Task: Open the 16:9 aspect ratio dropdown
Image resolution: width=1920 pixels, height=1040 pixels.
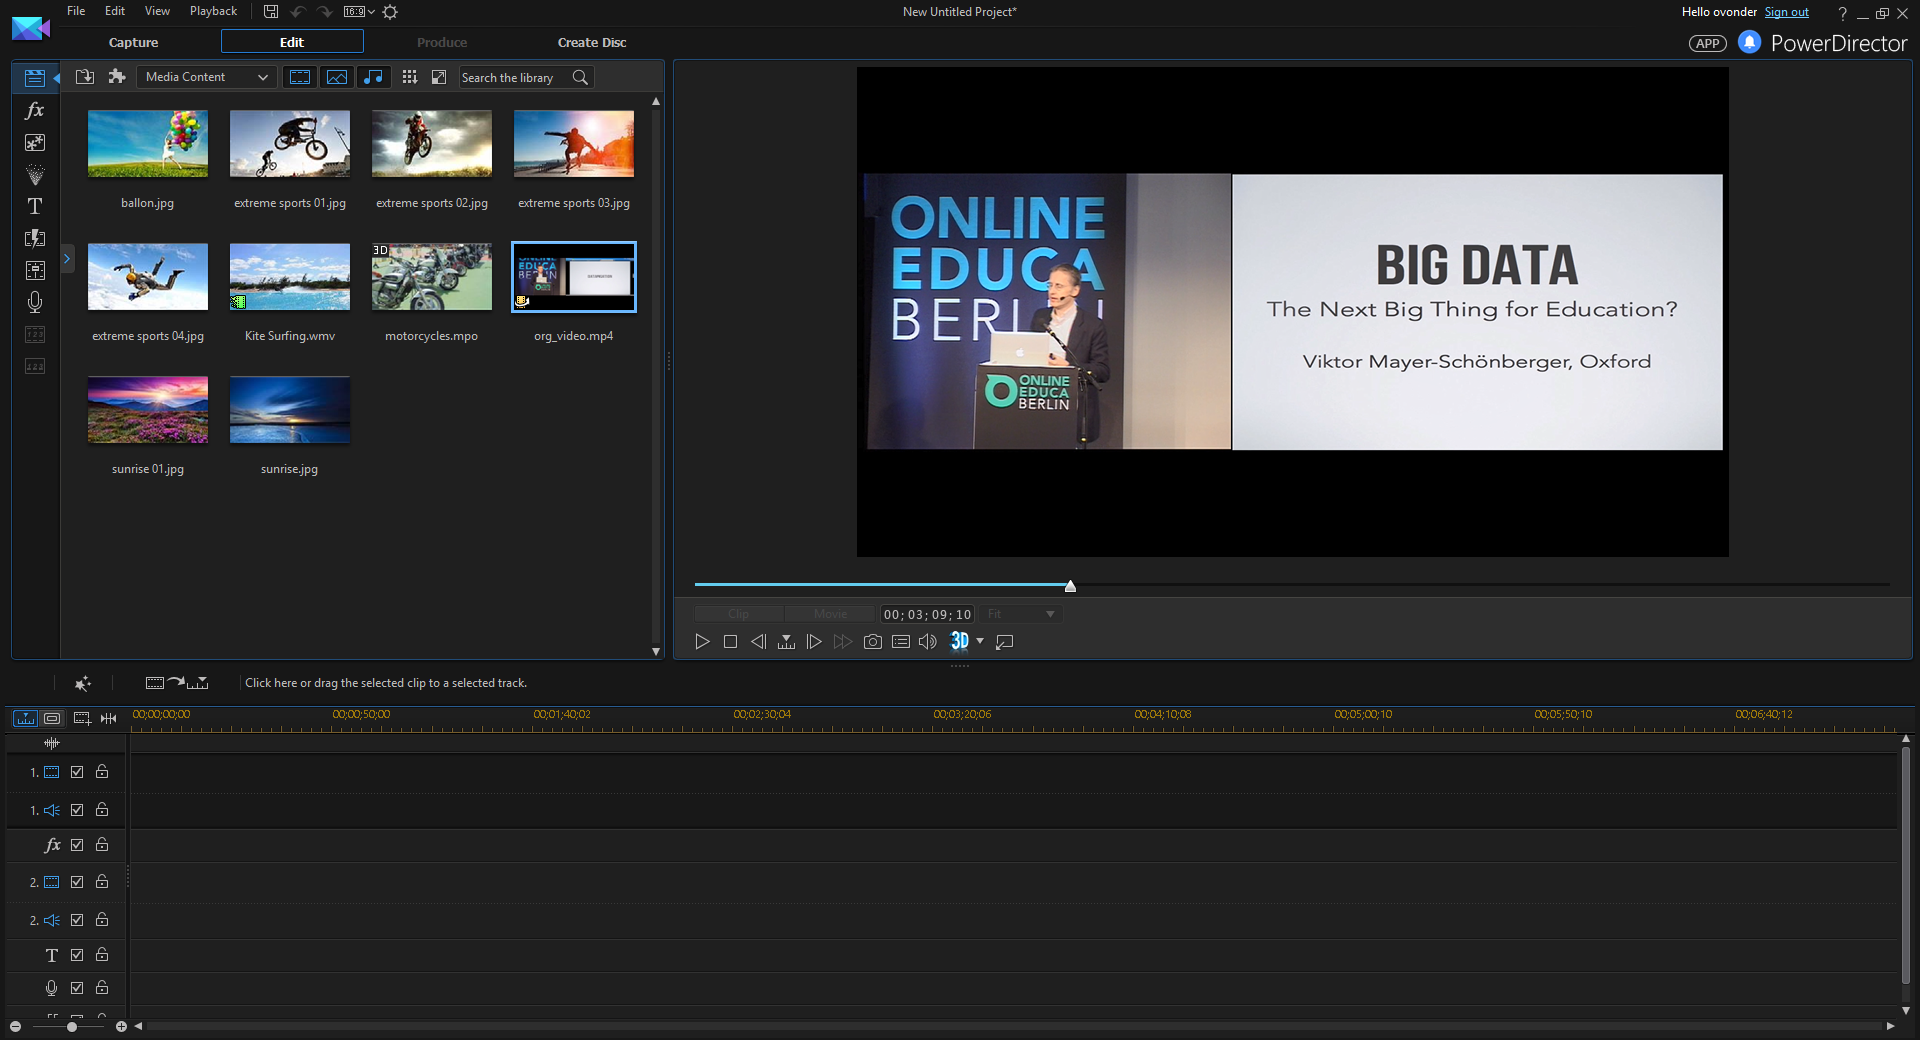Action: click(359, 12)
